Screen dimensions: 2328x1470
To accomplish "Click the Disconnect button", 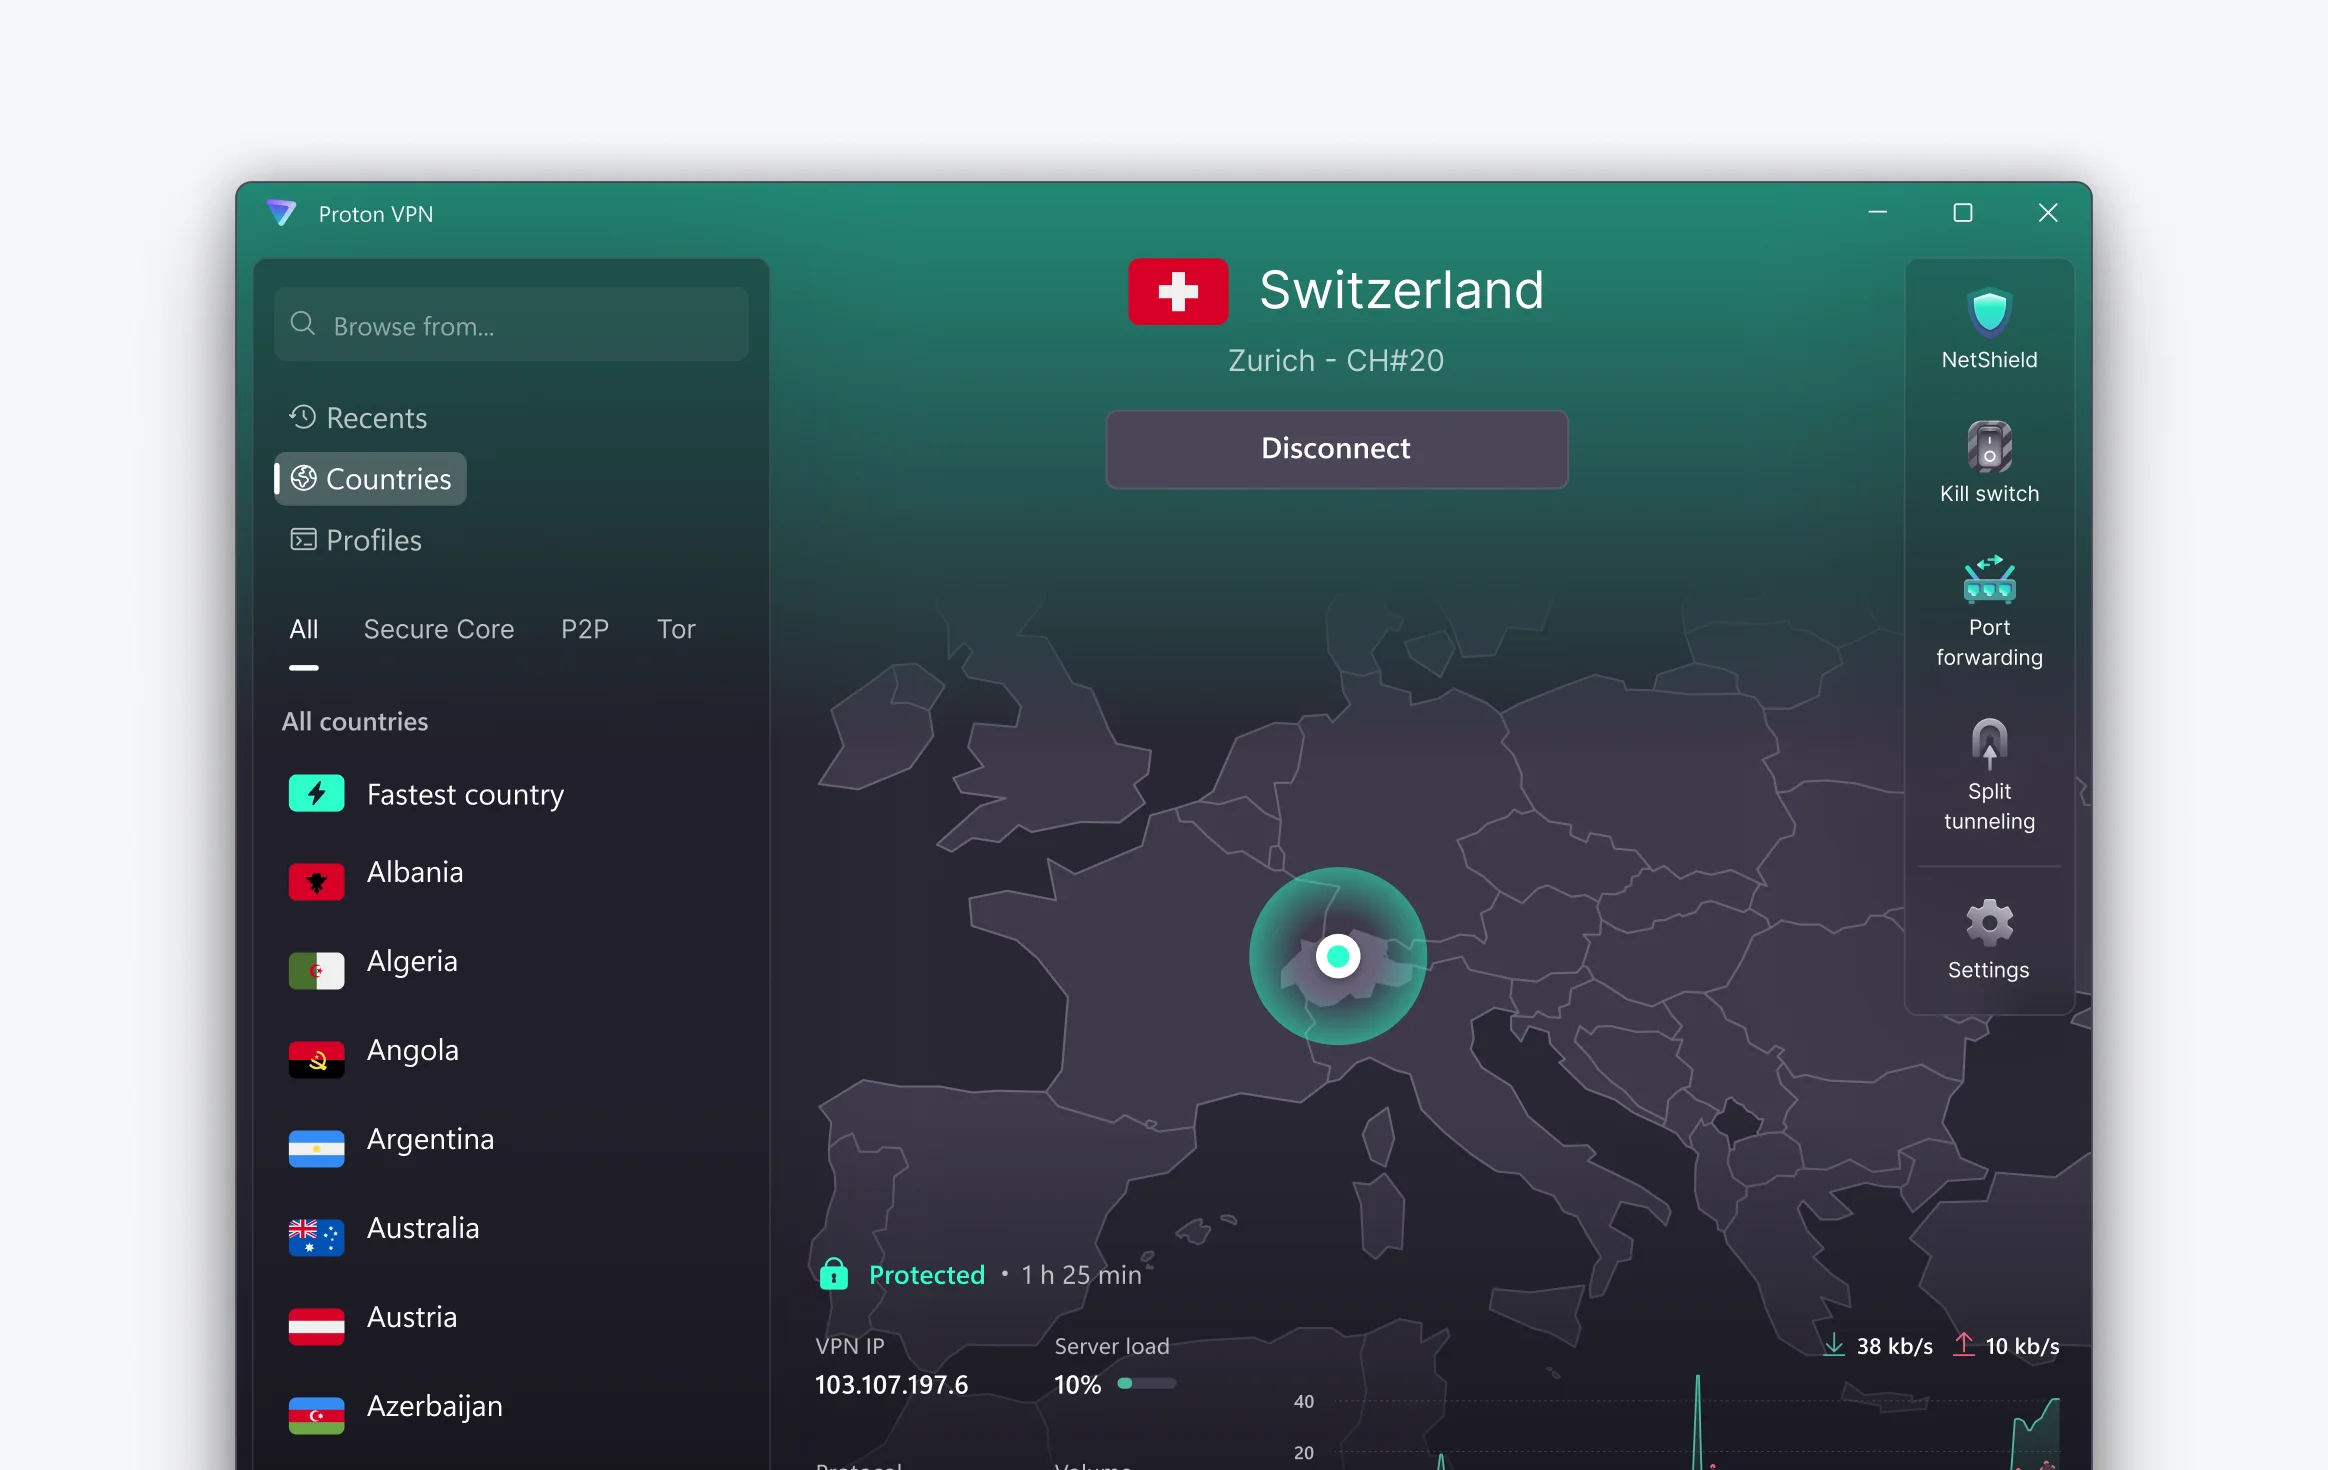I will [1336, 448].
